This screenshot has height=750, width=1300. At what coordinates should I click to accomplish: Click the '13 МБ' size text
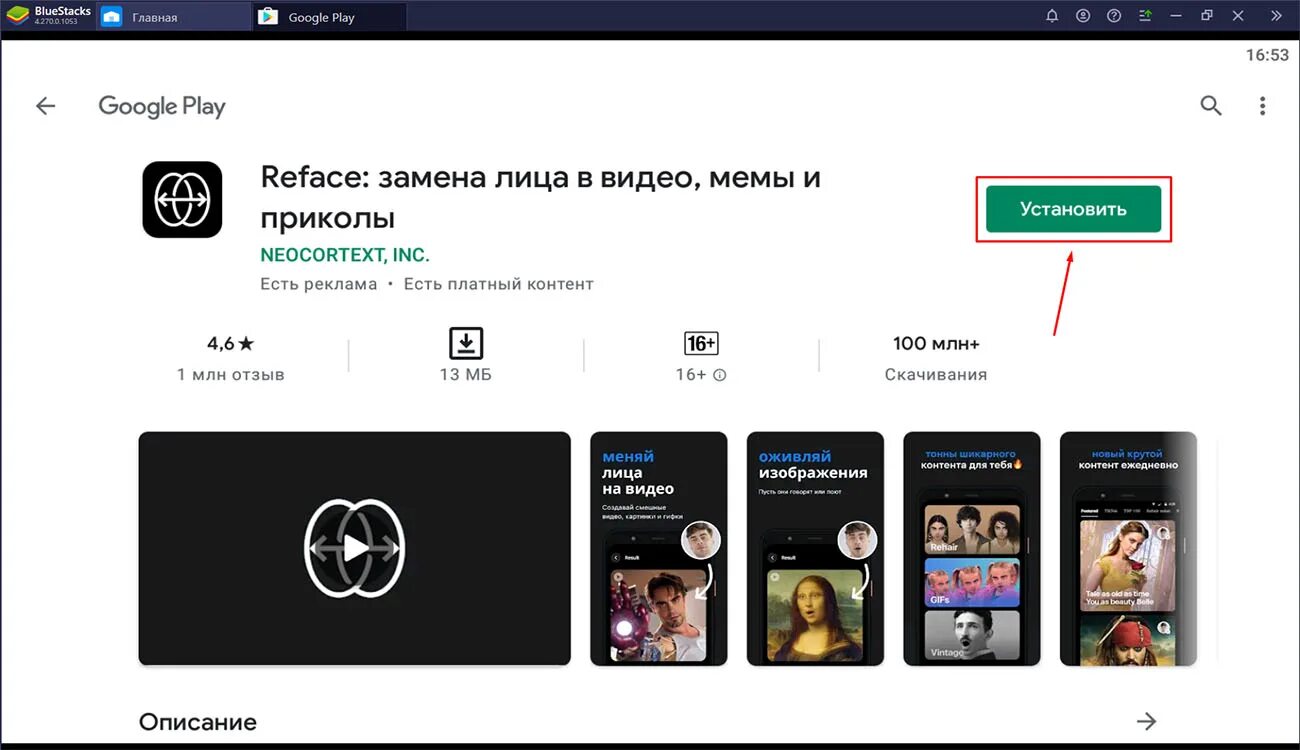coord(466,375)
